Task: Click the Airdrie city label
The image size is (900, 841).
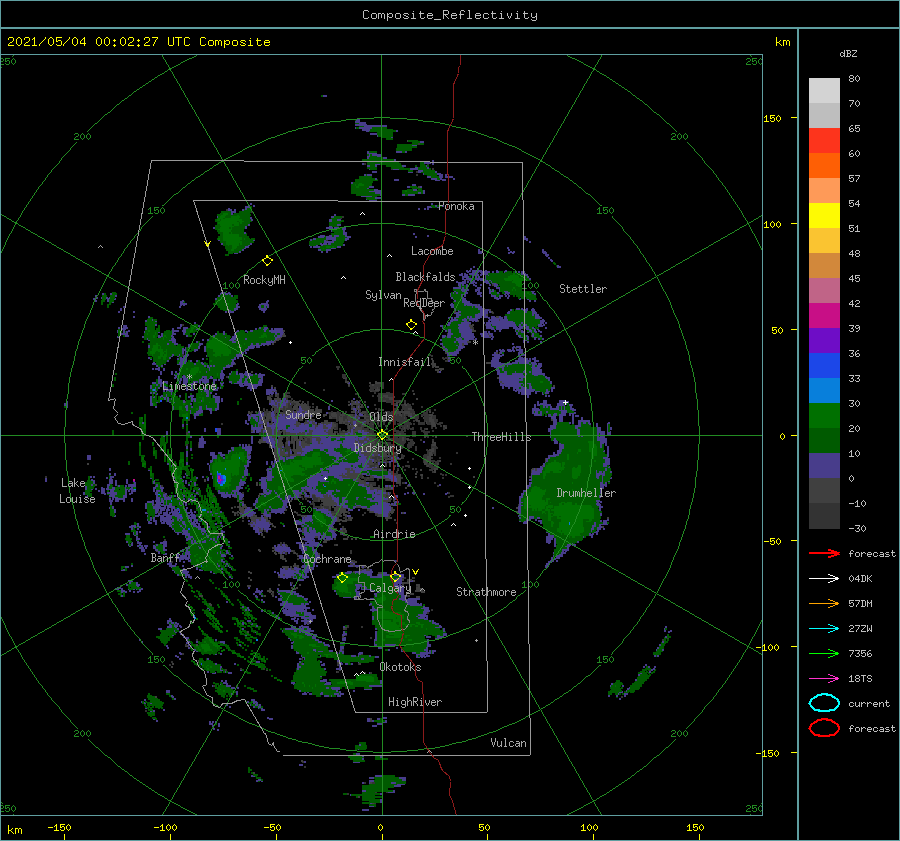Action: 394,534
